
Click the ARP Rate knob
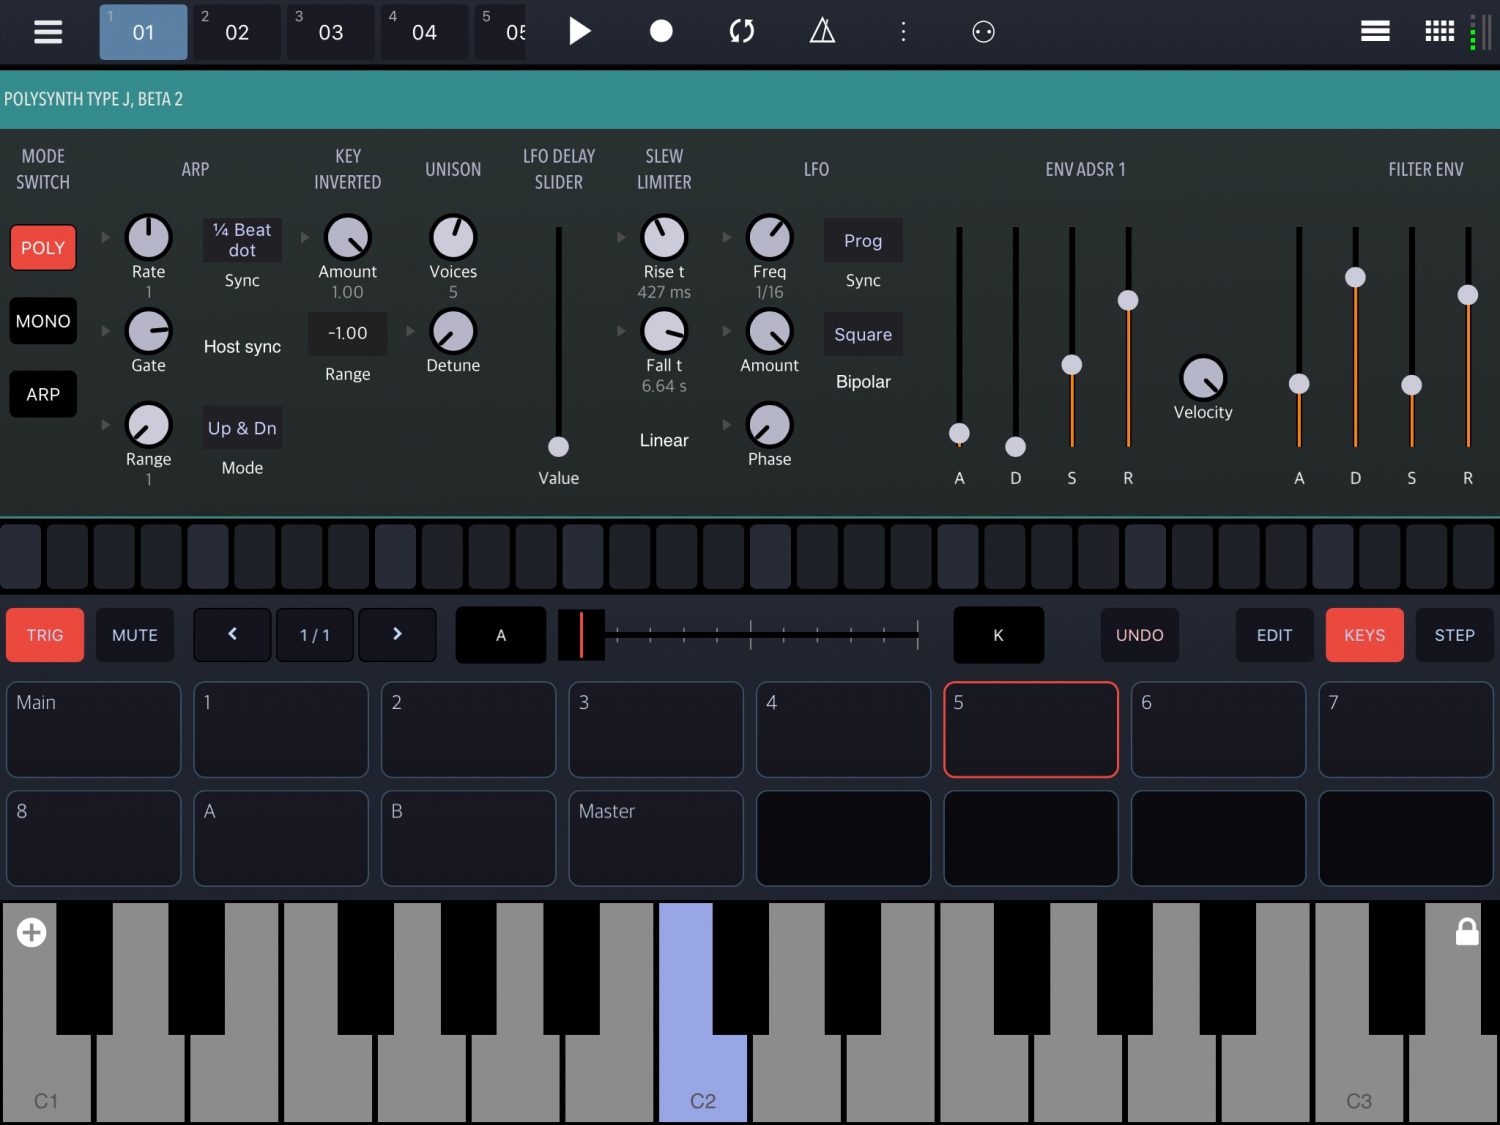(148, 238)
